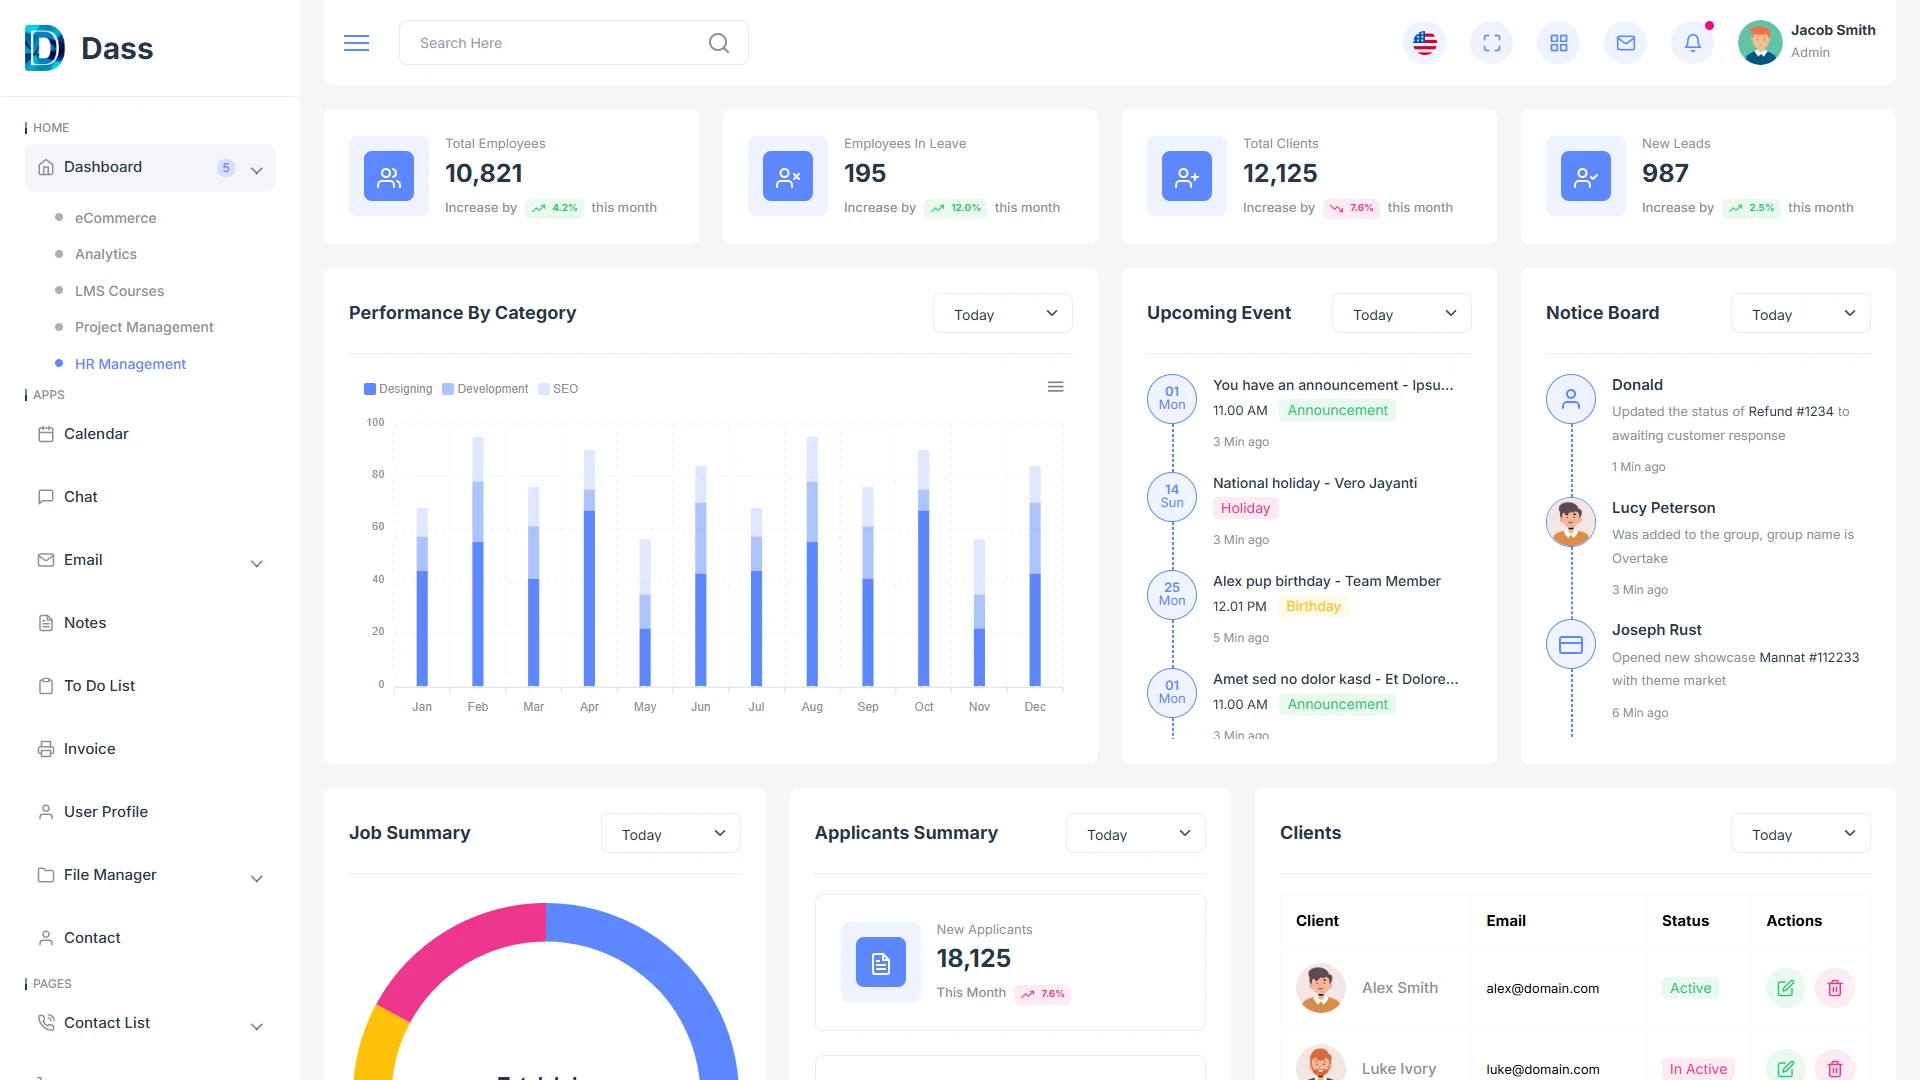Viewport: 1920px width, 1080px height.
Task: Click the Search Here input field
Action: coord(573,43)
